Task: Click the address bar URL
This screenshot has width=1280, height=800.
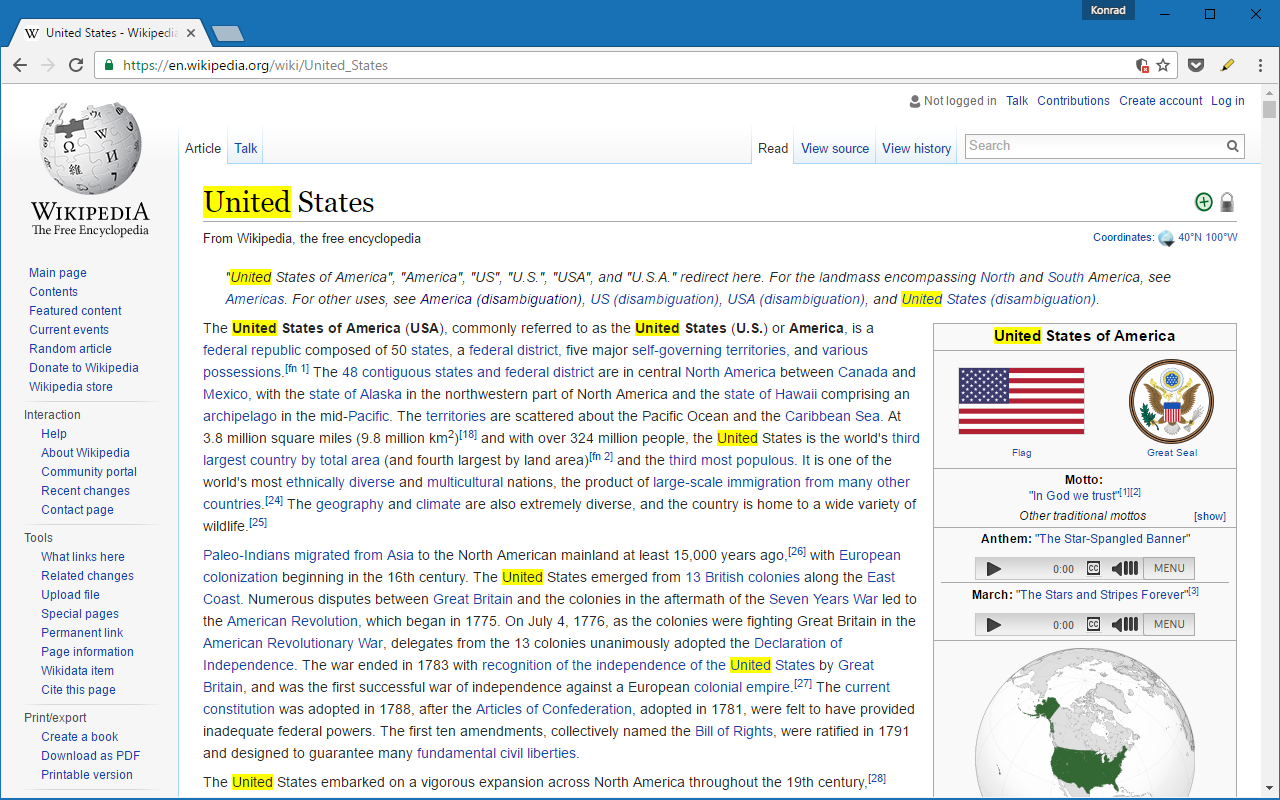Action: pyautogui.click(x=255, y=65)
